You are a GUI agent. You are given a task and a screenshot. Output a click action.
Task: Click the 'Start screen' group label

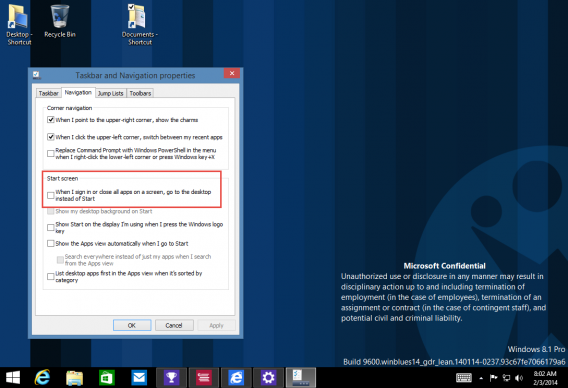click(62, 178)
